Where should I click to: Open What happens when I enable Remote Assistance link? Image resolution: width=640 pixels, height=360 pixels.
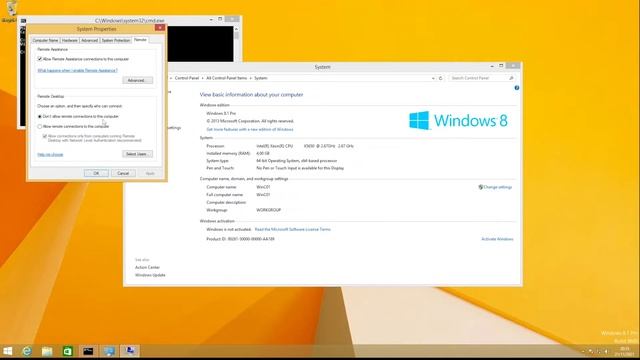coord(78,70)
